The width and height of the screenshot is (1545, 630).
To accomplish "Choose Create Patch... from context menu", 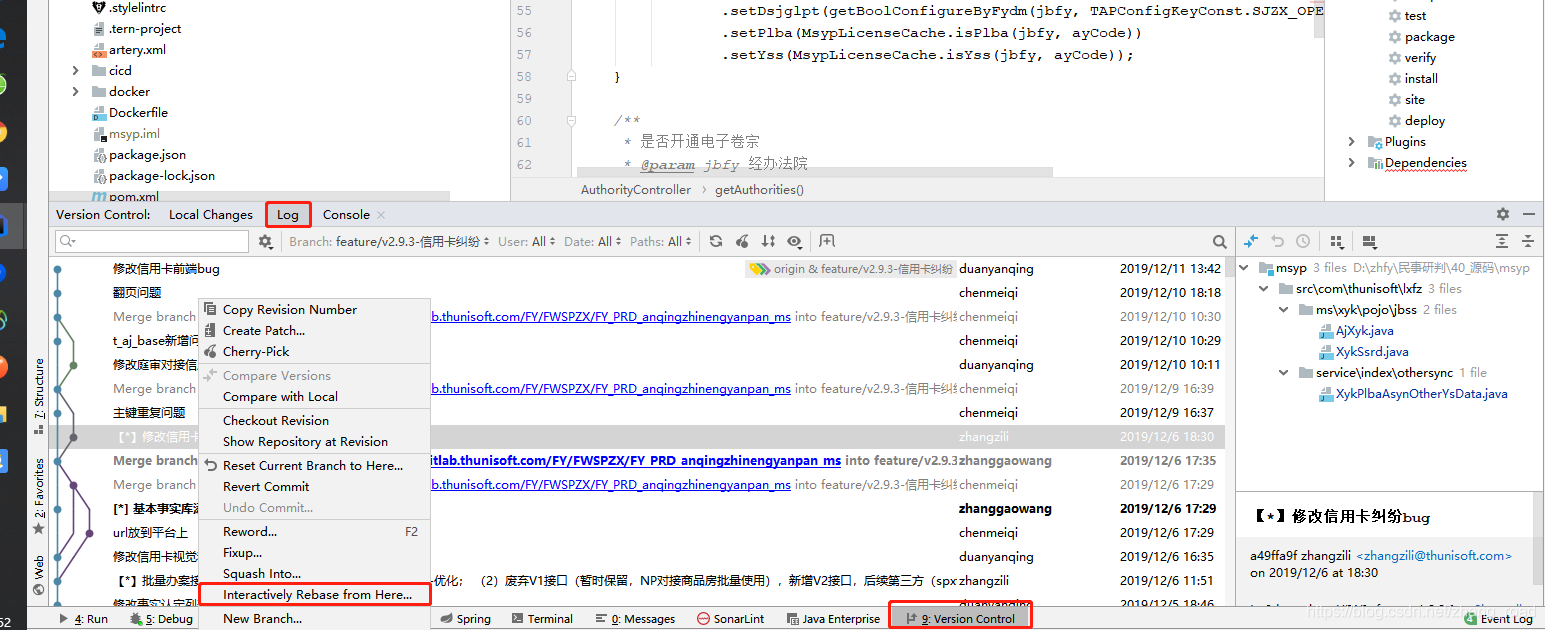I will point(315,330).
